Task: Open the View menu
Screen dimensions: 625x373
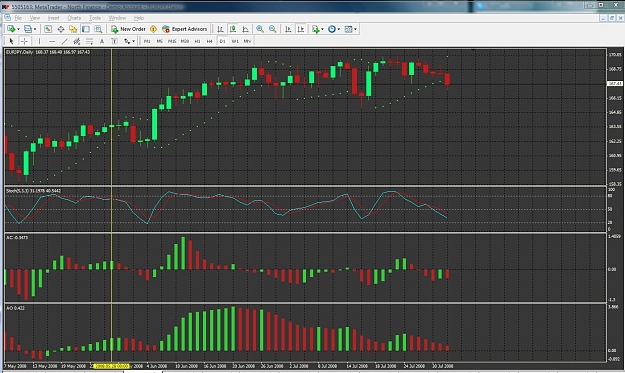Action: tap(35, 18)
